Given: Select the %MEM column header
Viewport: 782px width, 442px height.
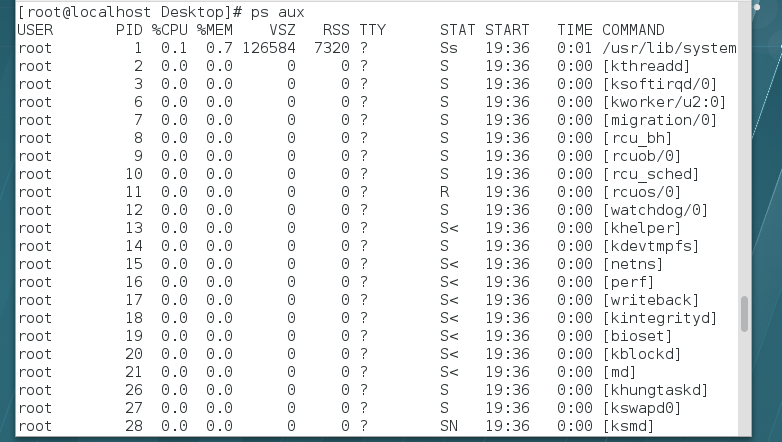Looking at the screenshot, I should pos(214,30).
